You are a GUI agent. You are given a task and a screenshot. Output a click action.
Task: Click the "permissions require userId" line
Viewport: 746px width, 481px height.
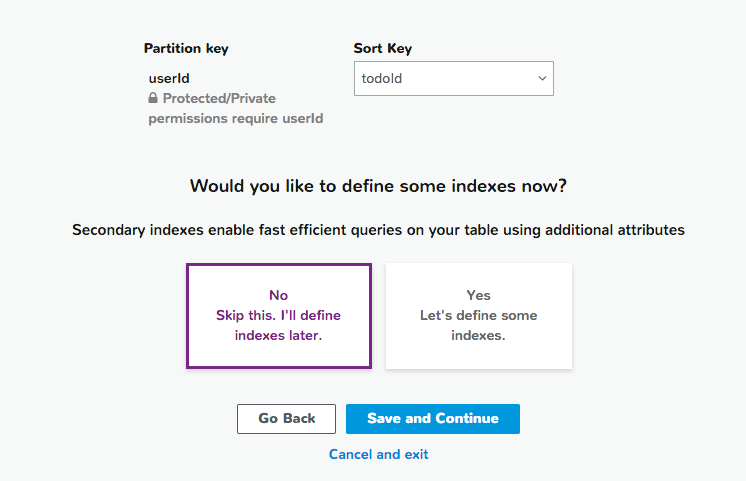coord(235,119)
